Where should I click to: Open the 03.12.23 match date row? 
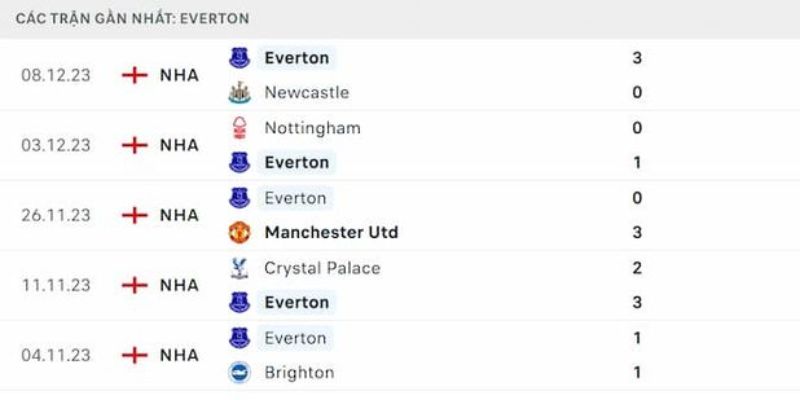tap(400, 145)
